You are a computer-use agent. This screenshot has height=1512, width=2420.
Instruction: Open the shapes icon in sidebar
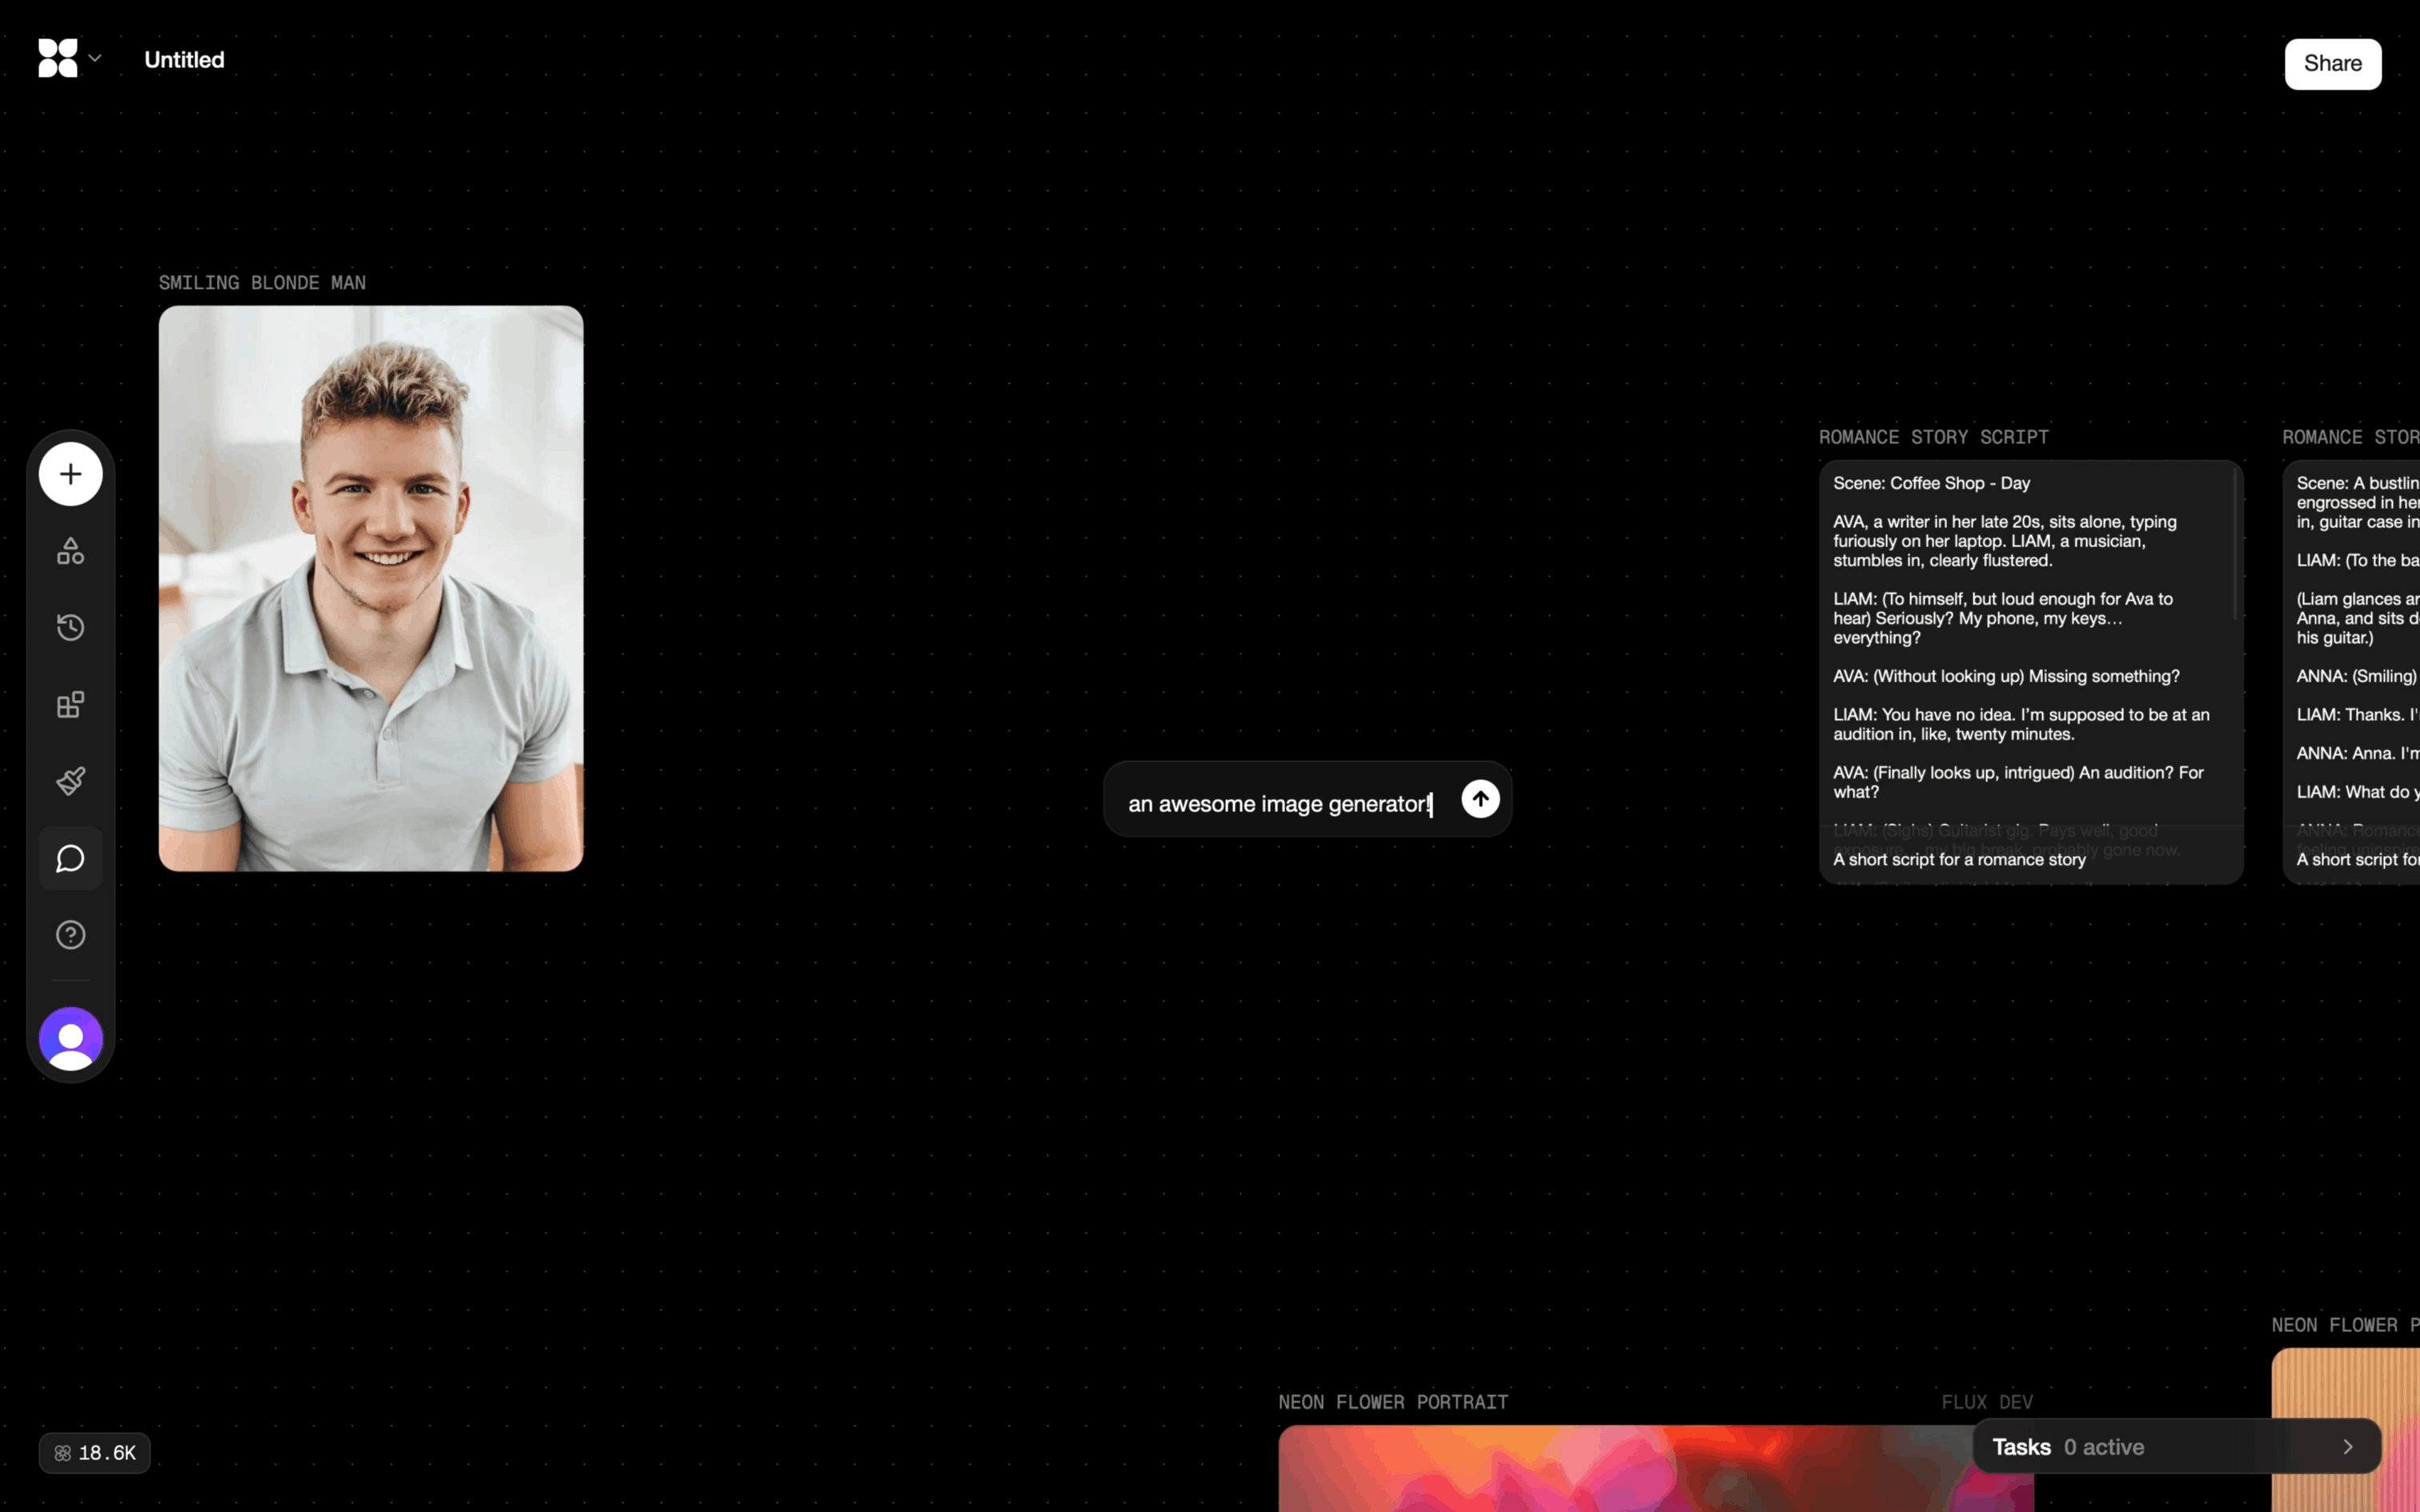(x=70, y=551)
